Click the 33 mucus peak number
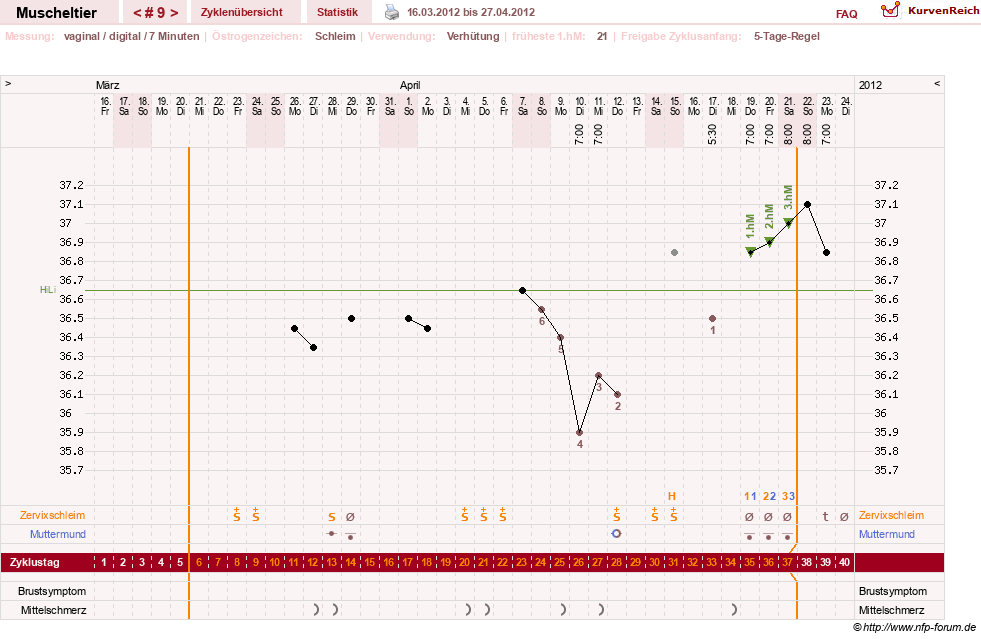 tap(788, 496)
